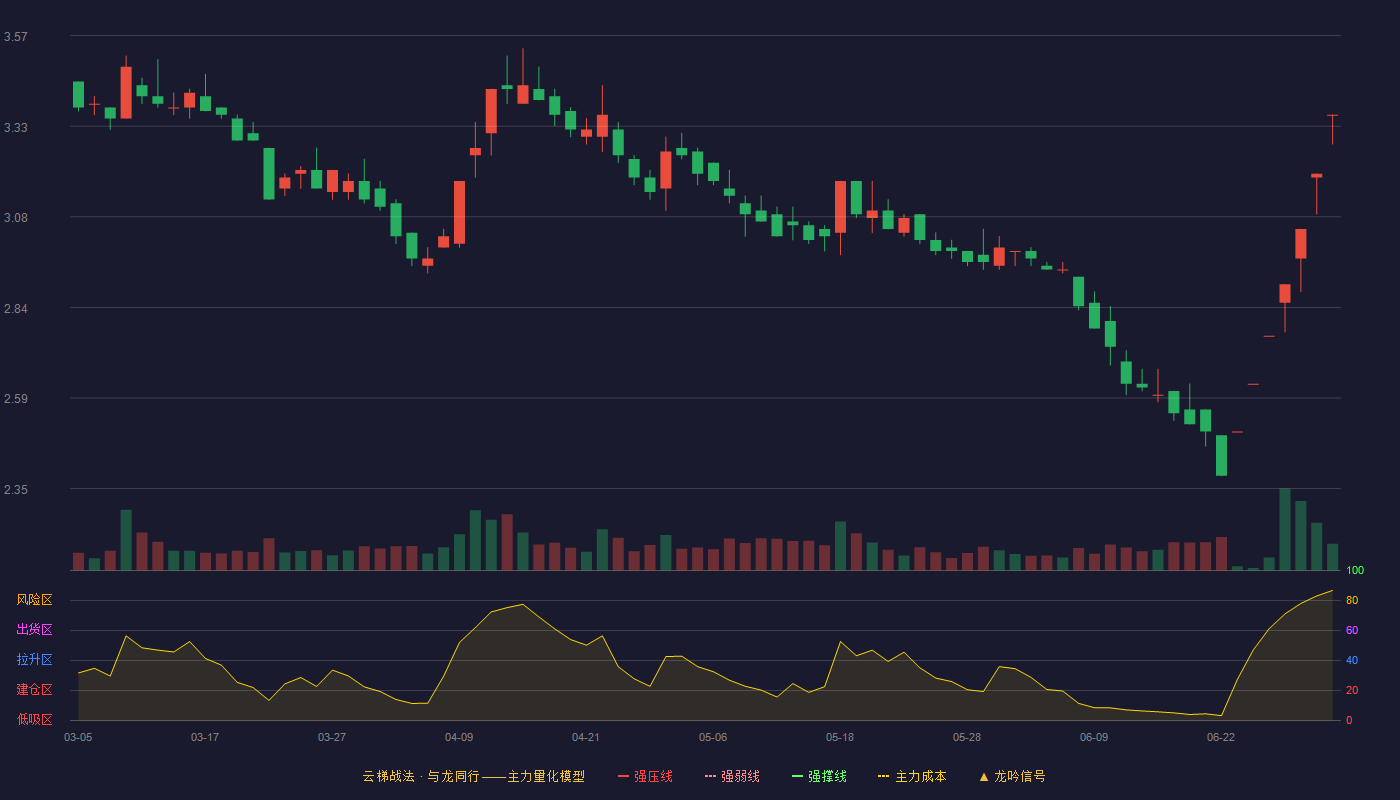Click the 03-17 date label
The image size is (1400, 800).
pos(205,737)
